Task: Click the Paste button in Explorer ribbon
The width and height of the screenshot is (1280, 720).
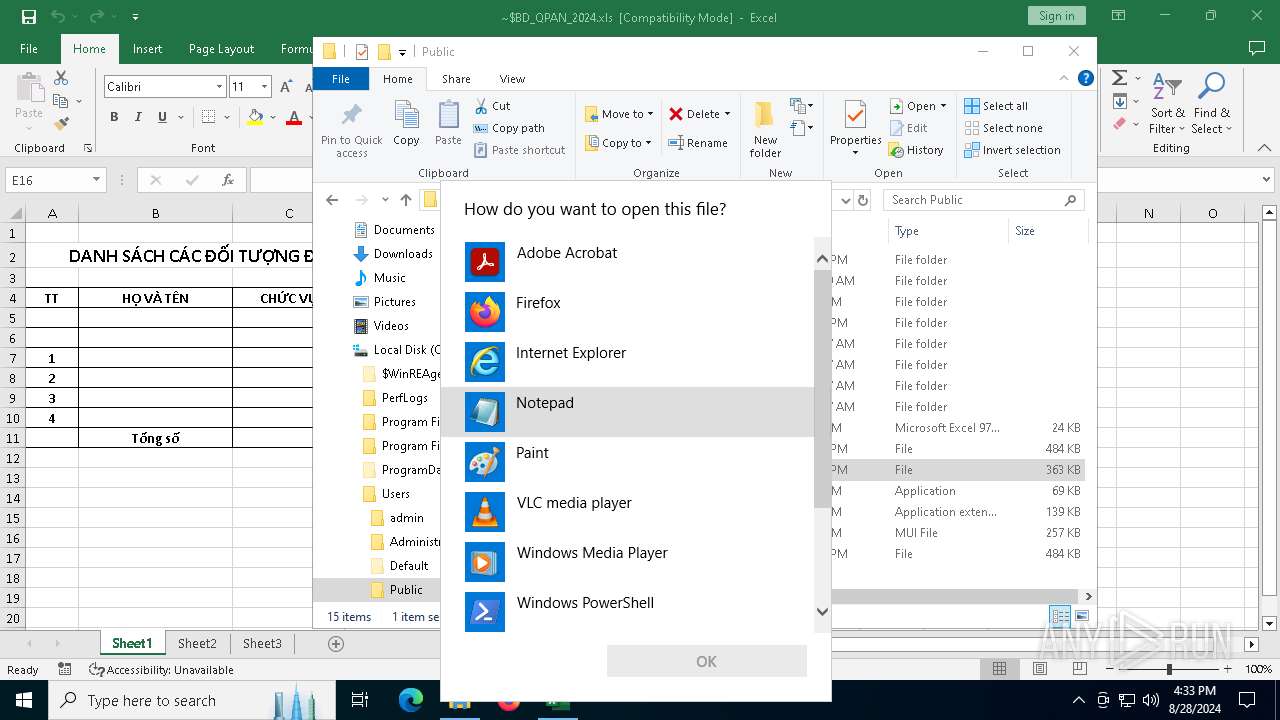Action: coord(448,124)
